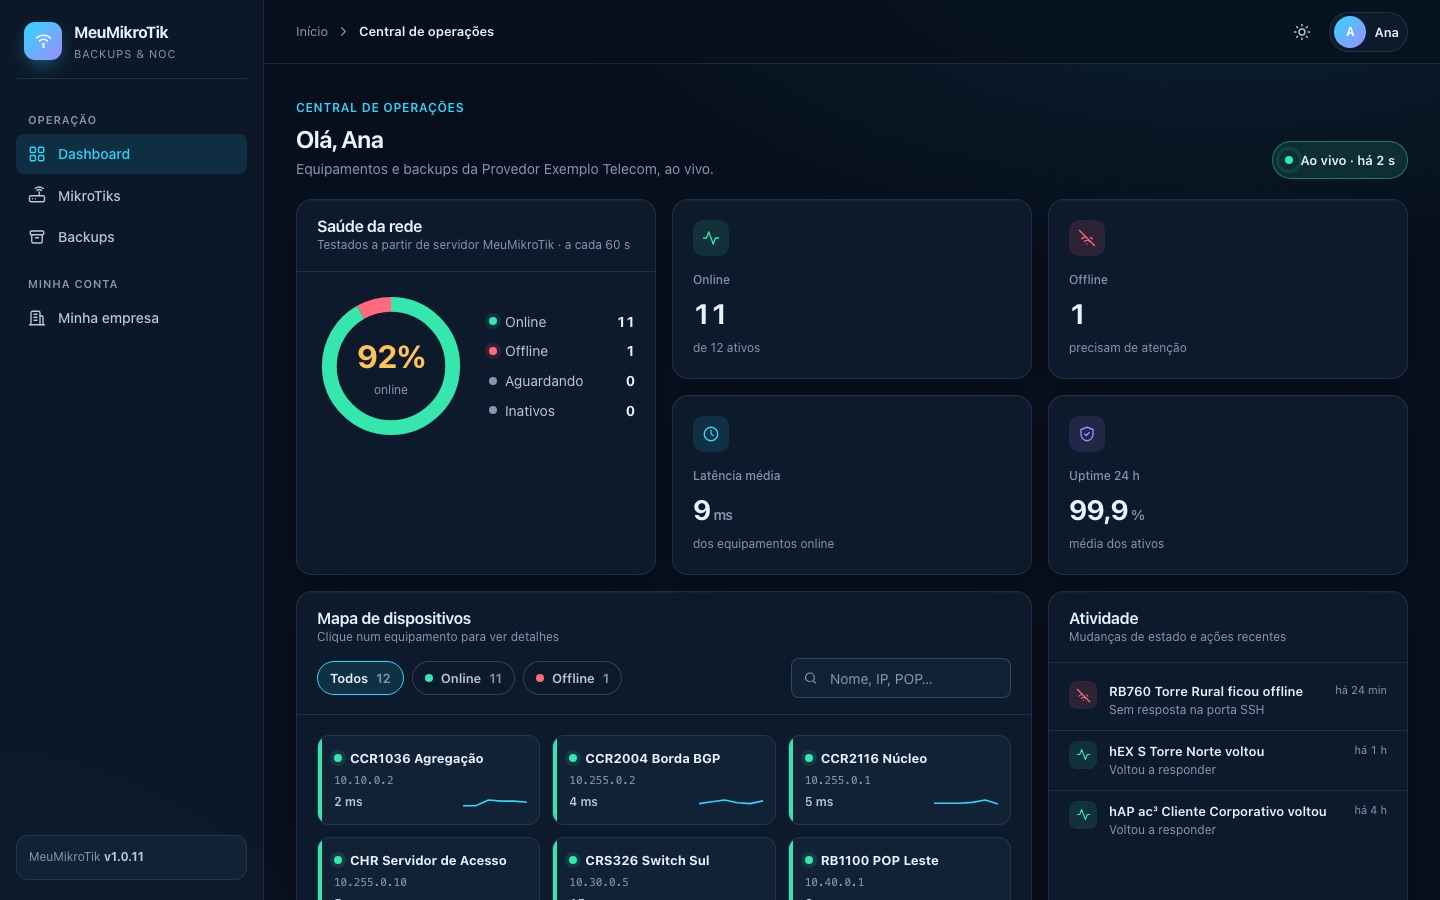Click the Offline legend row in Saúde da rede
Image resolution: width=1440 pixels, height=900 pixels.
pyautogui.click(x=560, y=351)
